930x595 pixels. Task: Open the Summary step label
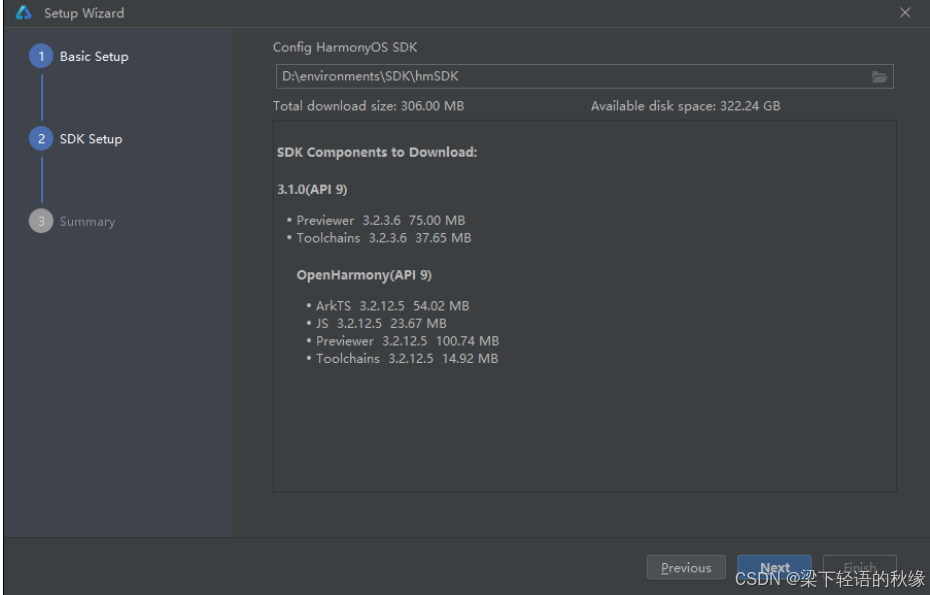(87, 221)
